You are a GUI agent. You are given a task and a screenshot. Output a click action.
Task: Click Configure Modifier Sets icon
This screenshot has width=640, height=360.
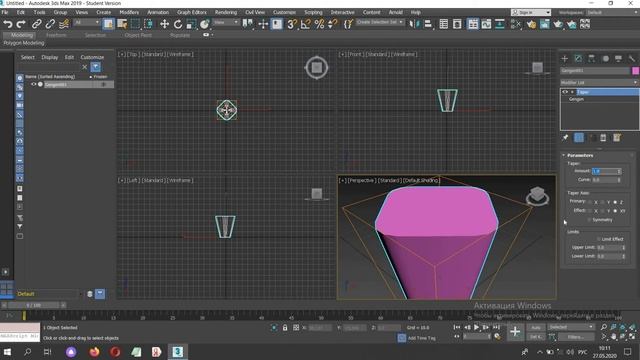616,138
